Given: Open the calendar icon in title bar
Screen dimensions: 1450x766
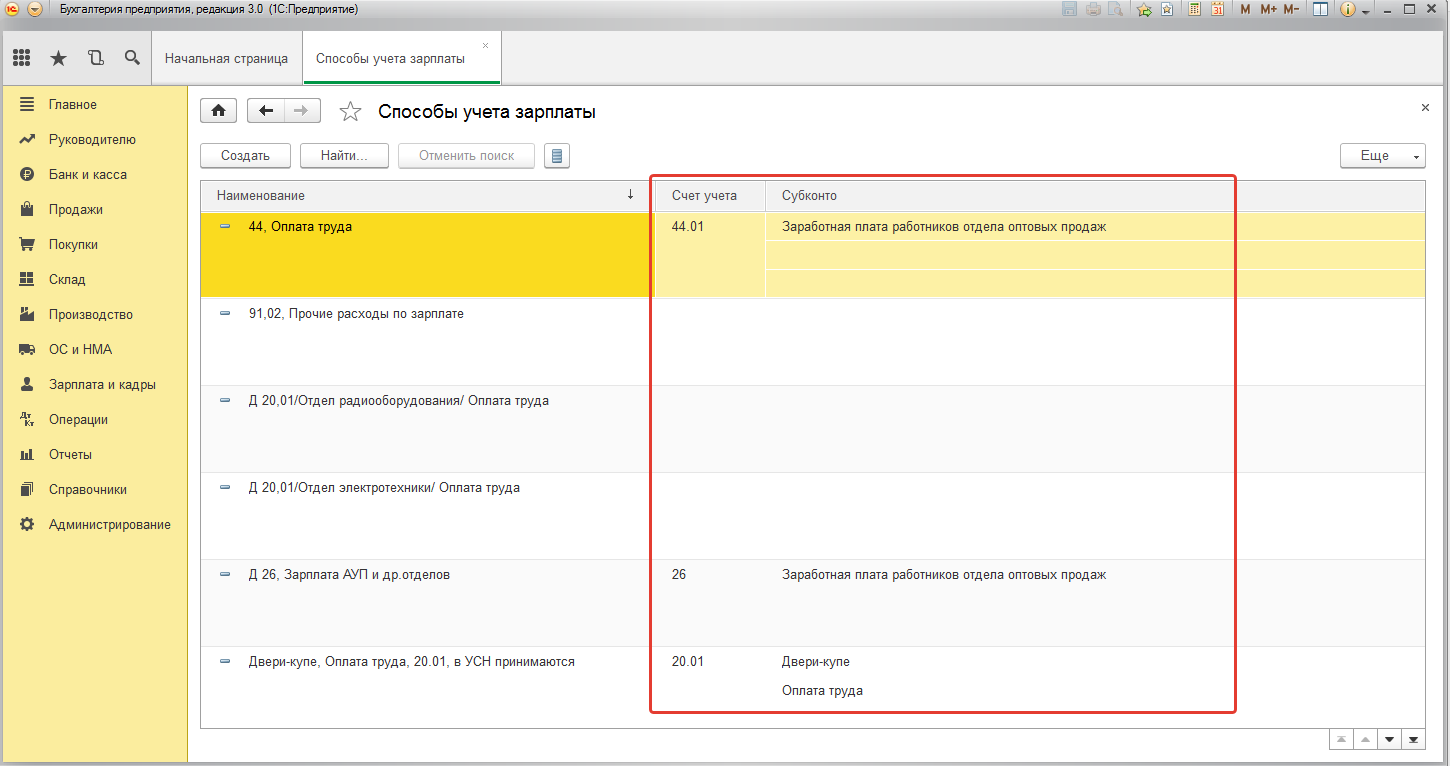Looking at the screenshot, I should (1218, 9).
